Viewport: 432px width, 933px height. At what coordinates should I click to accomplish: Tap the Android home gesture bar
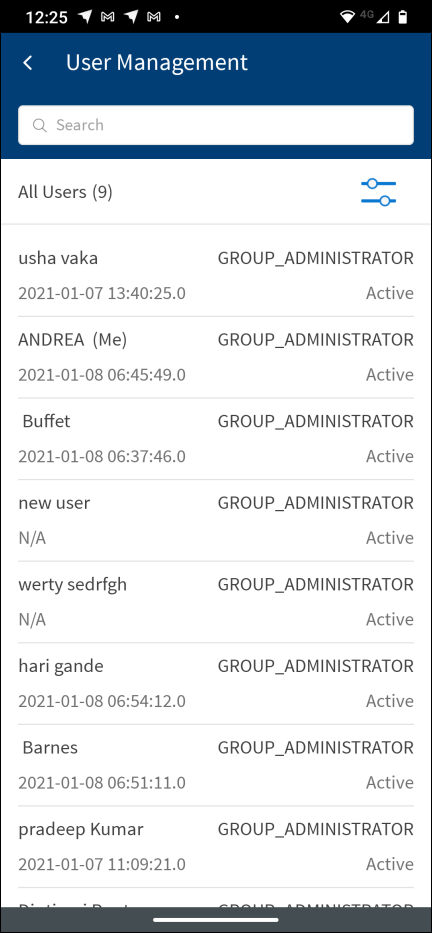pyautogui.click(x=216, y=920)
